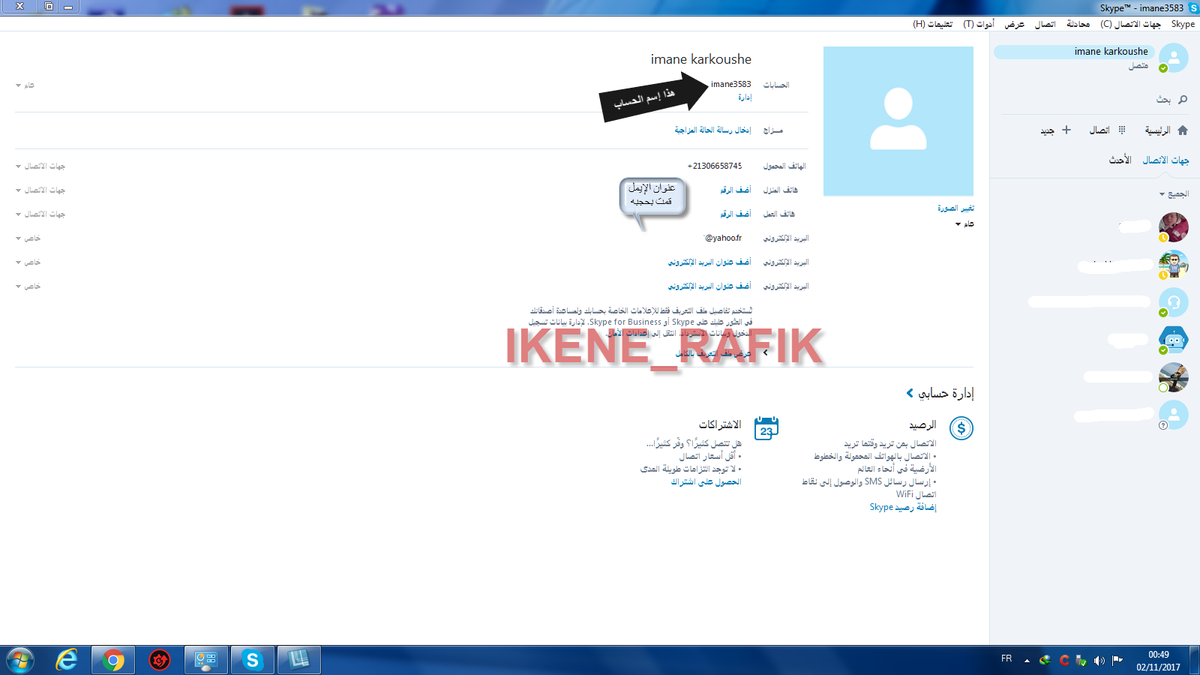This screenshot has width=1200, height=675.
Task: Open the جهات الاتصال (C) menu
Action: pos(1132,23)
